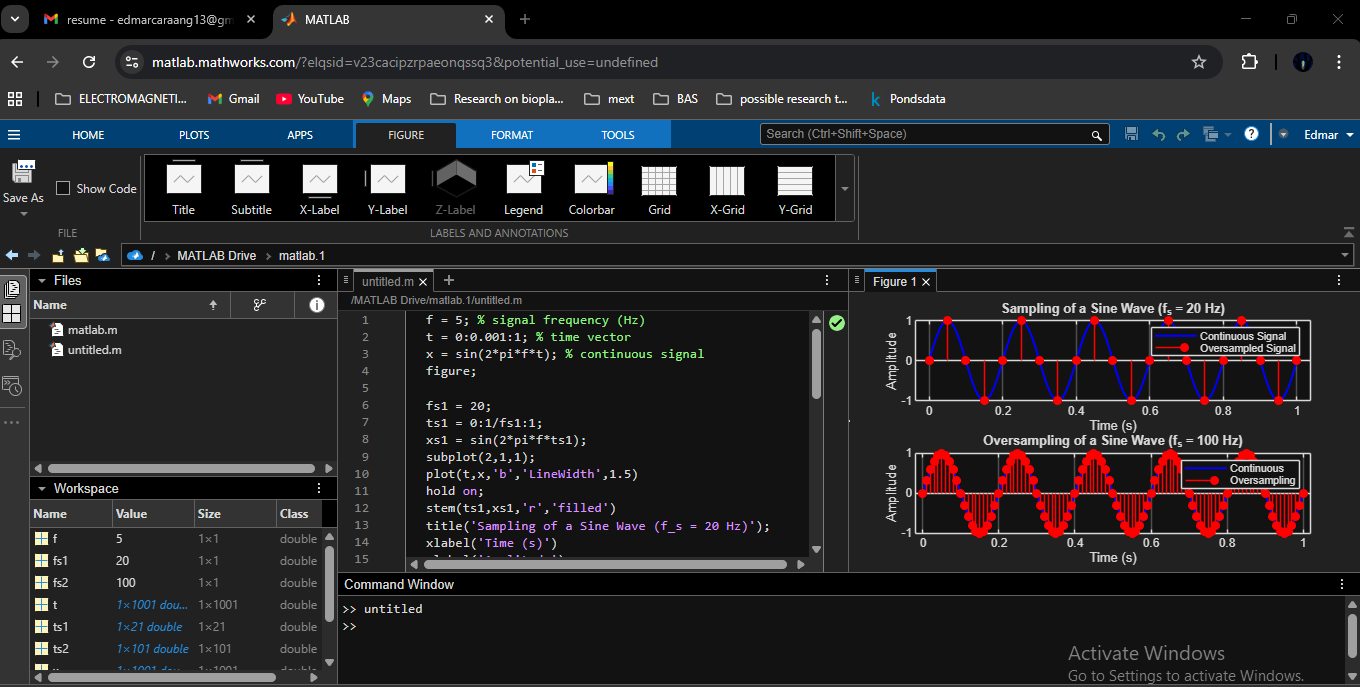Click the Y-Grid icon
This screenshot has width=1360, height=687.
795,188
